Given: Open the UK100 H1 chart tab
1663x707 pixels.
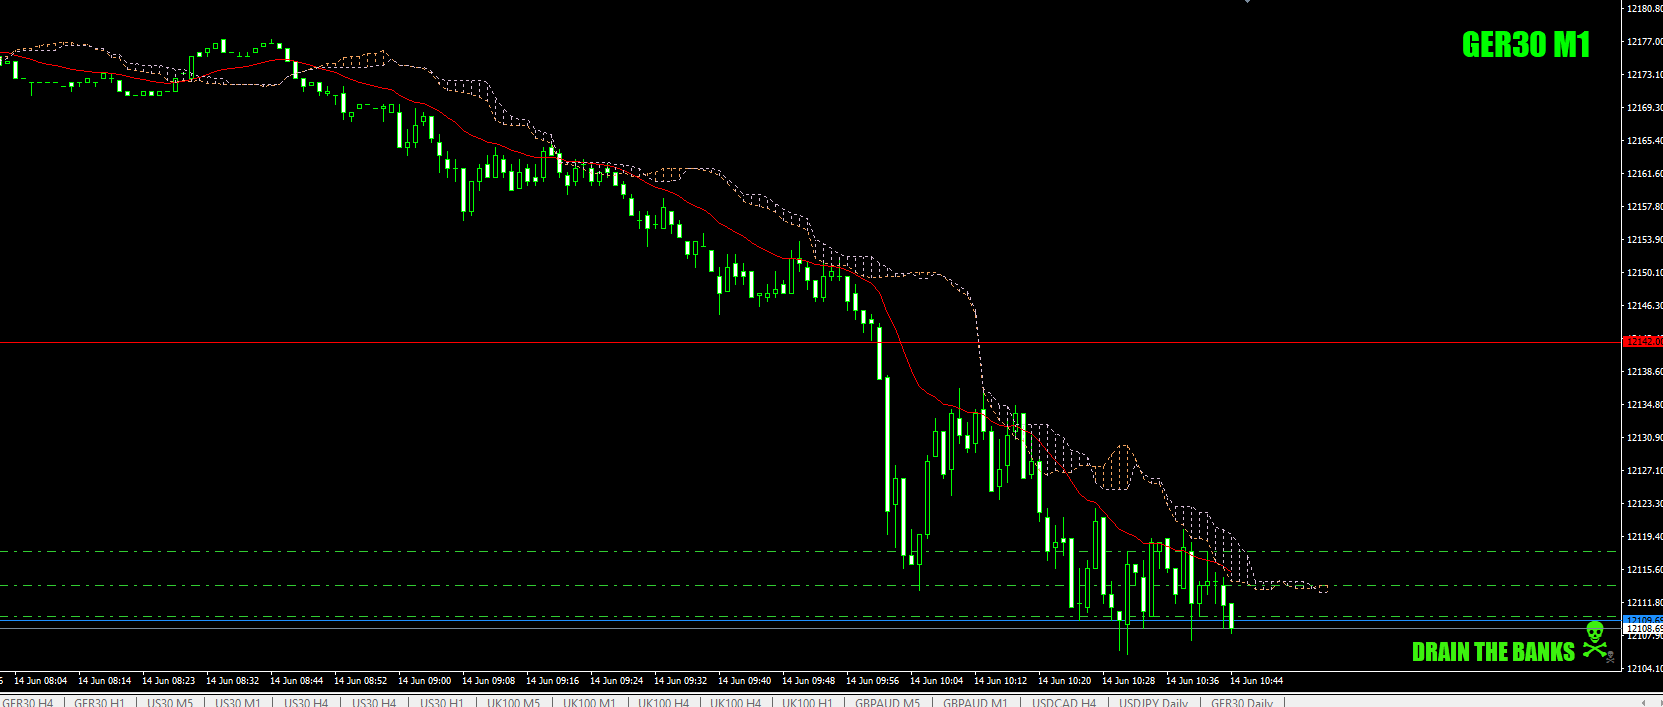Looking at the screenshot, I should click(x=807, y=702).
